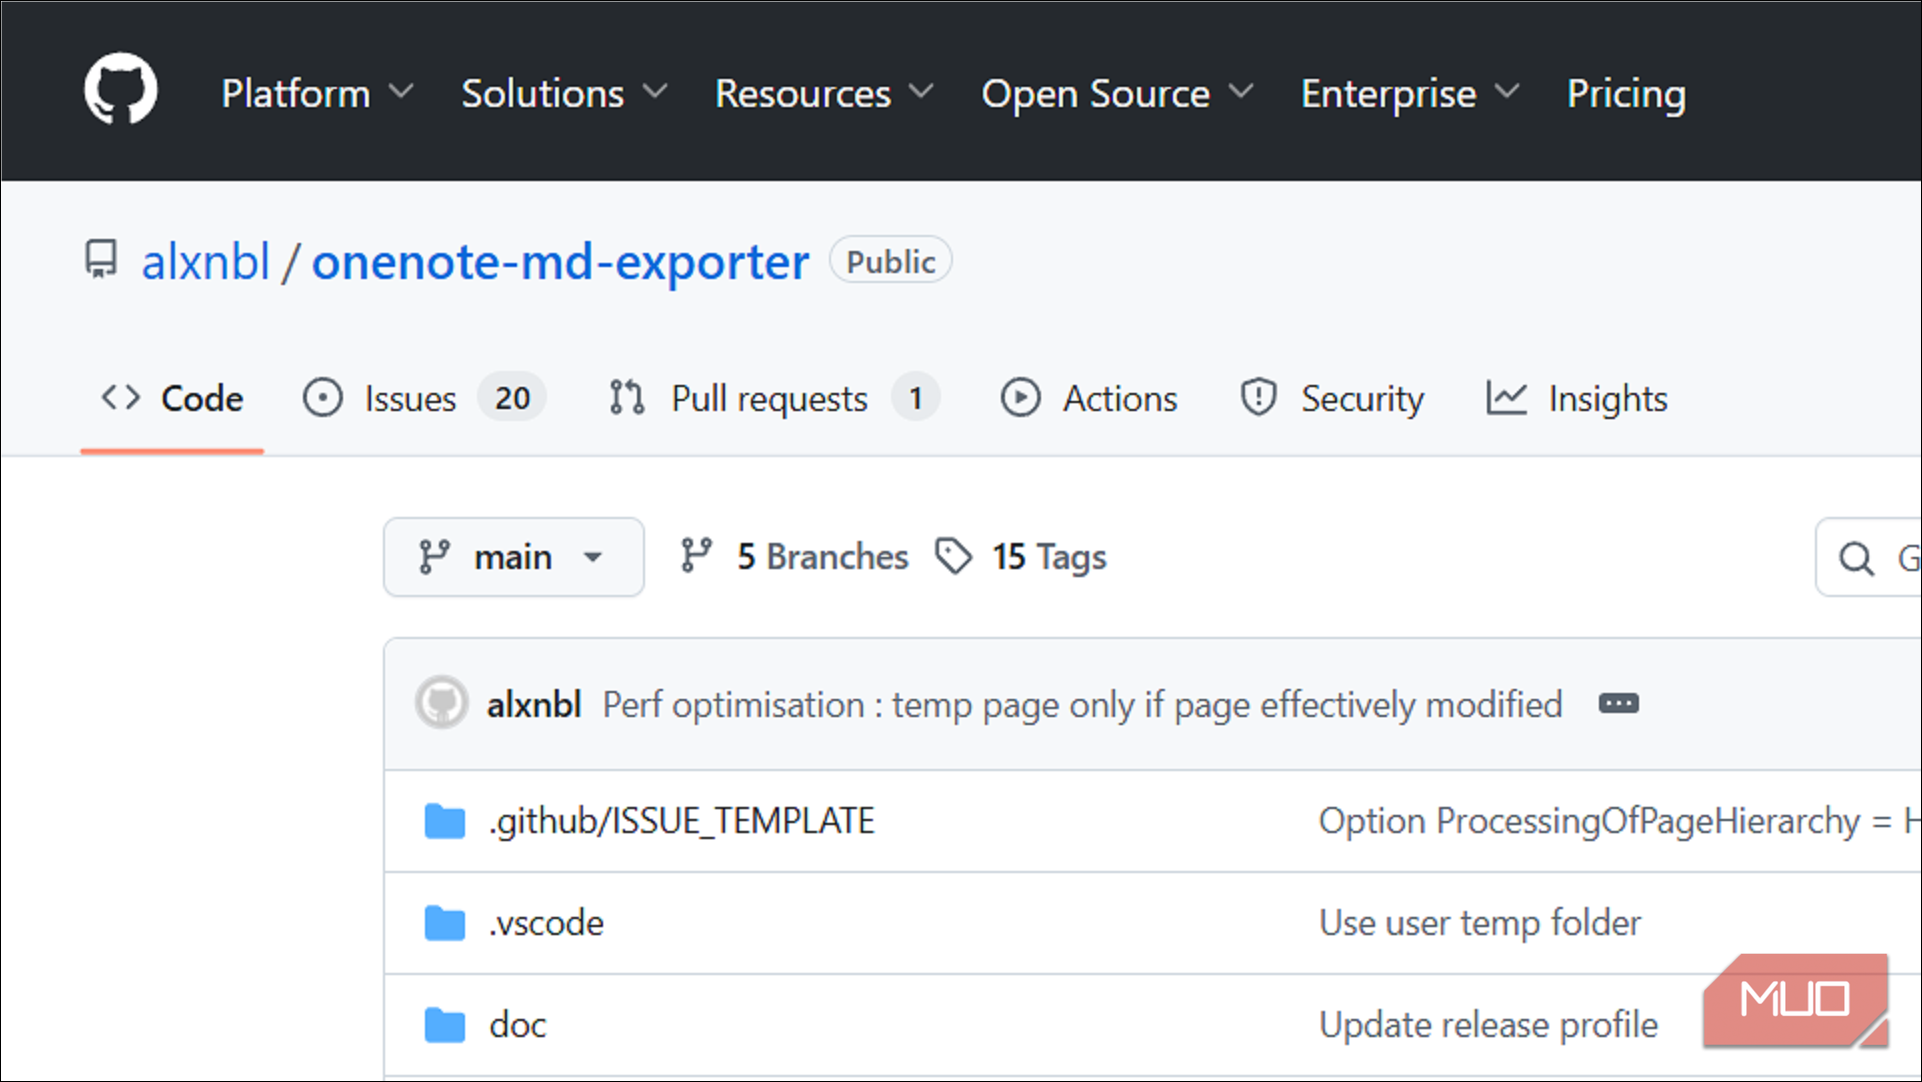
Task: Click the doc folder icon
Action: tap(444, 1025)
